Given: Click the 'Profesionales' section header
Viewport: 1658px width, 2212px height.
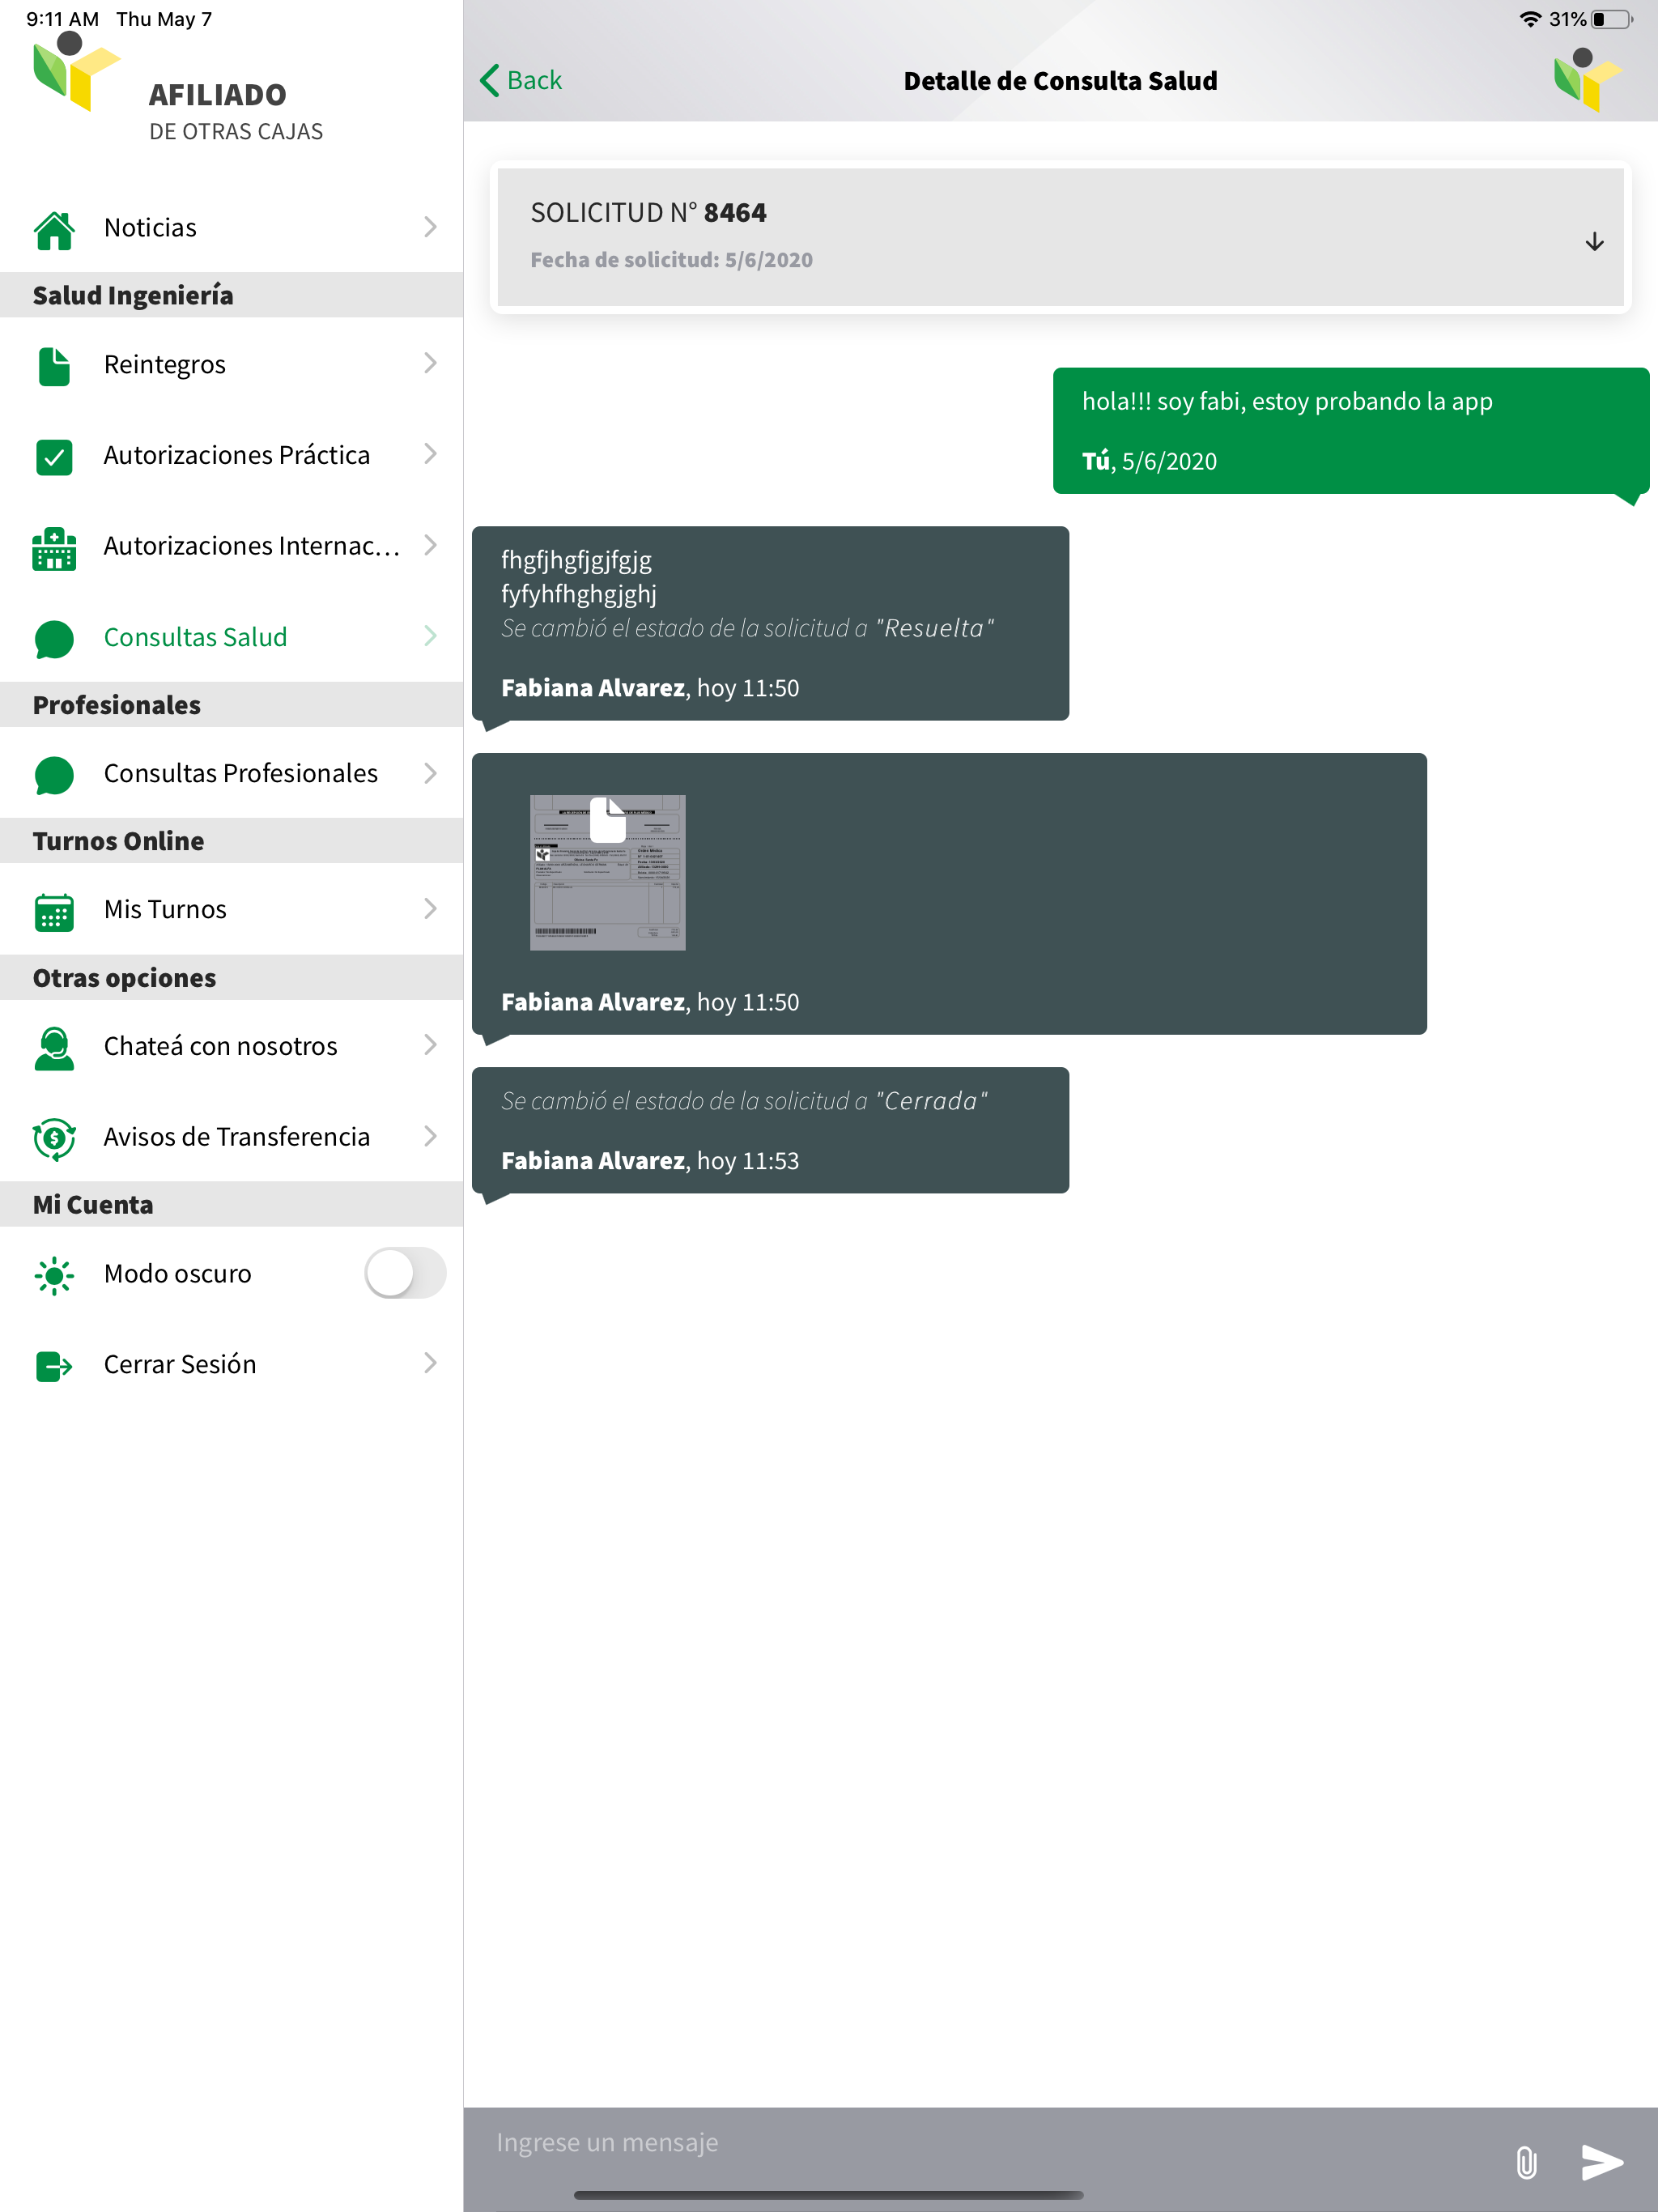Looking at the screenshot, I should click(x=117, y=705).
